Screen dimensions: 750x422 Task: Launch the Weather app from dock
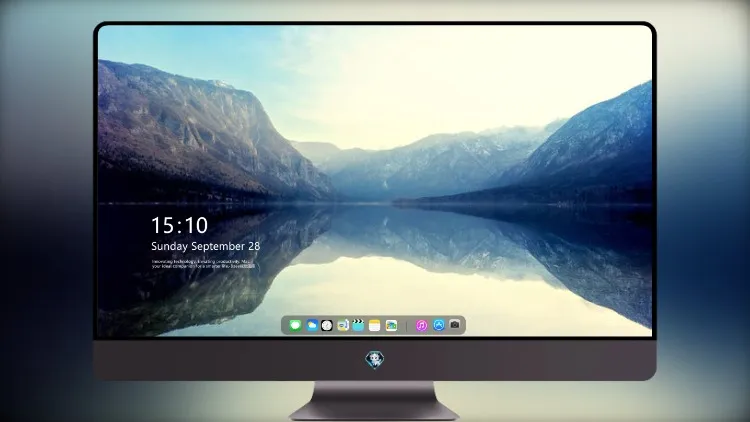point(312,325)
